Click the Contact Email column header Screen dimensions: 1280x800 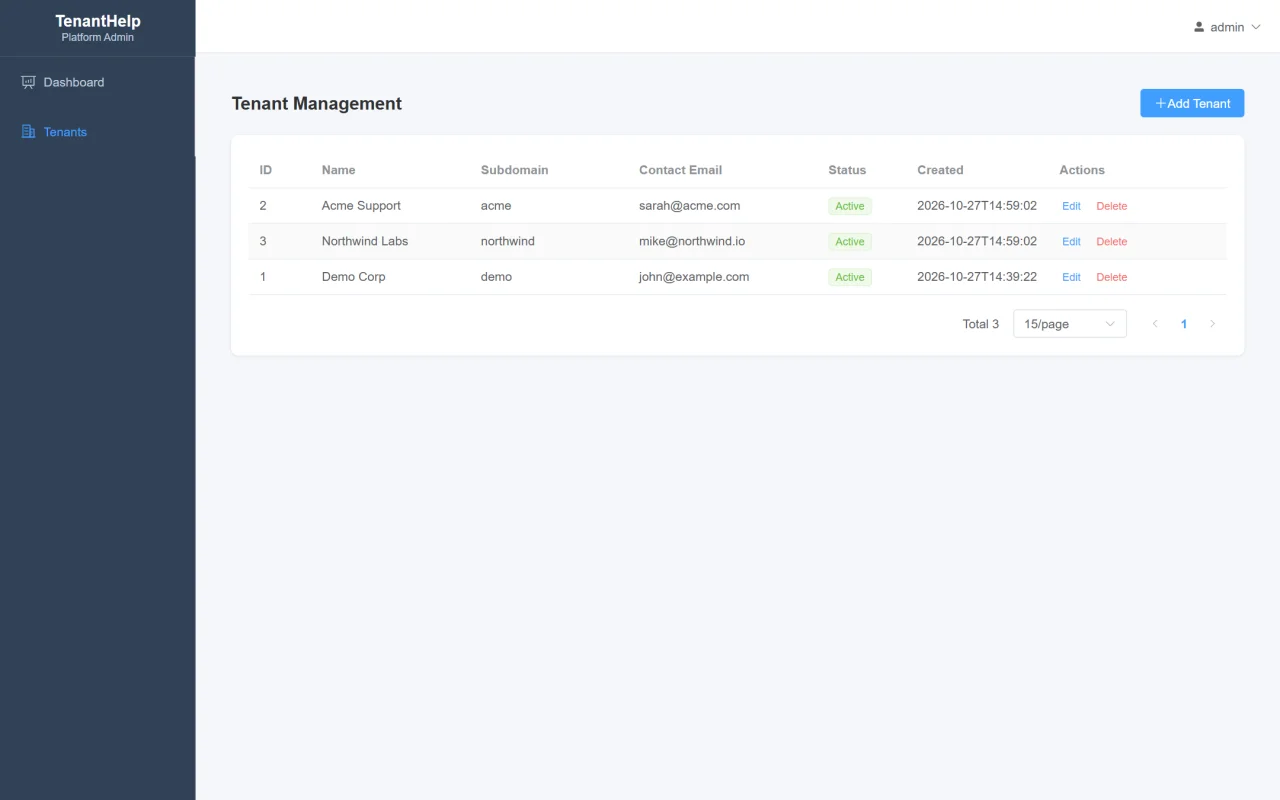coord(680,170)
